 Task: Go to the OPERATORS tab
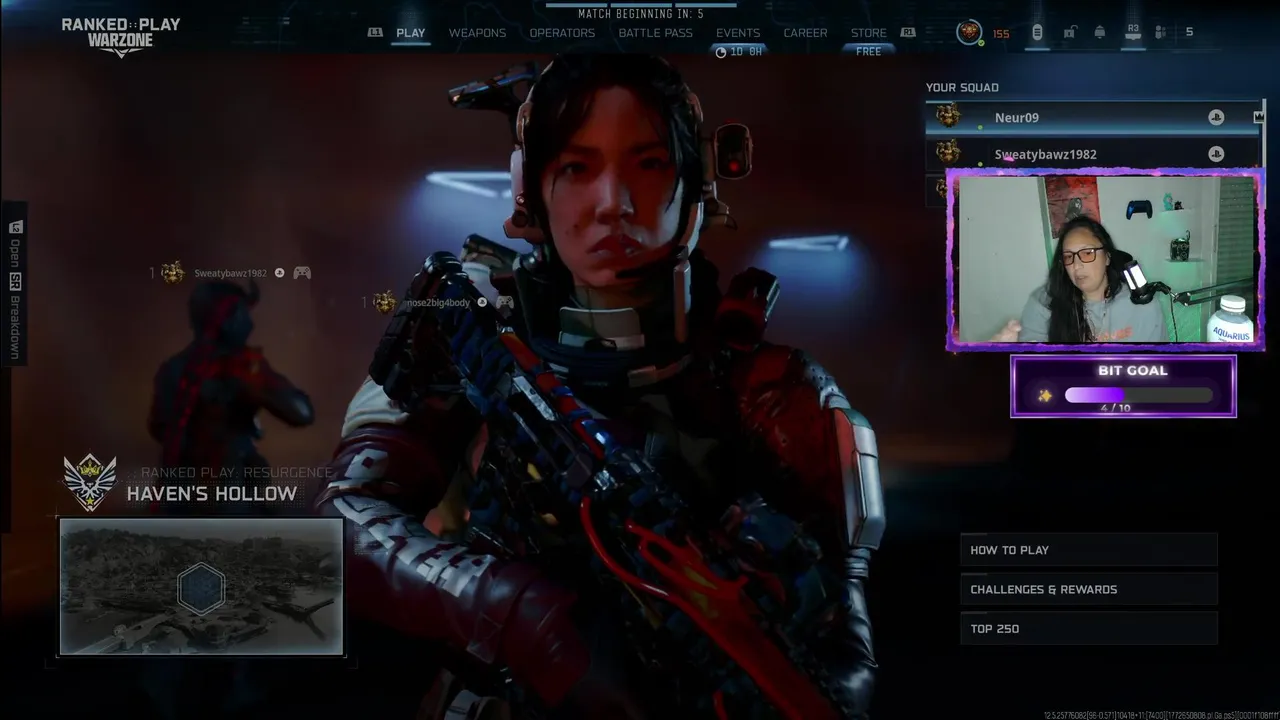[x=562, y=33]
